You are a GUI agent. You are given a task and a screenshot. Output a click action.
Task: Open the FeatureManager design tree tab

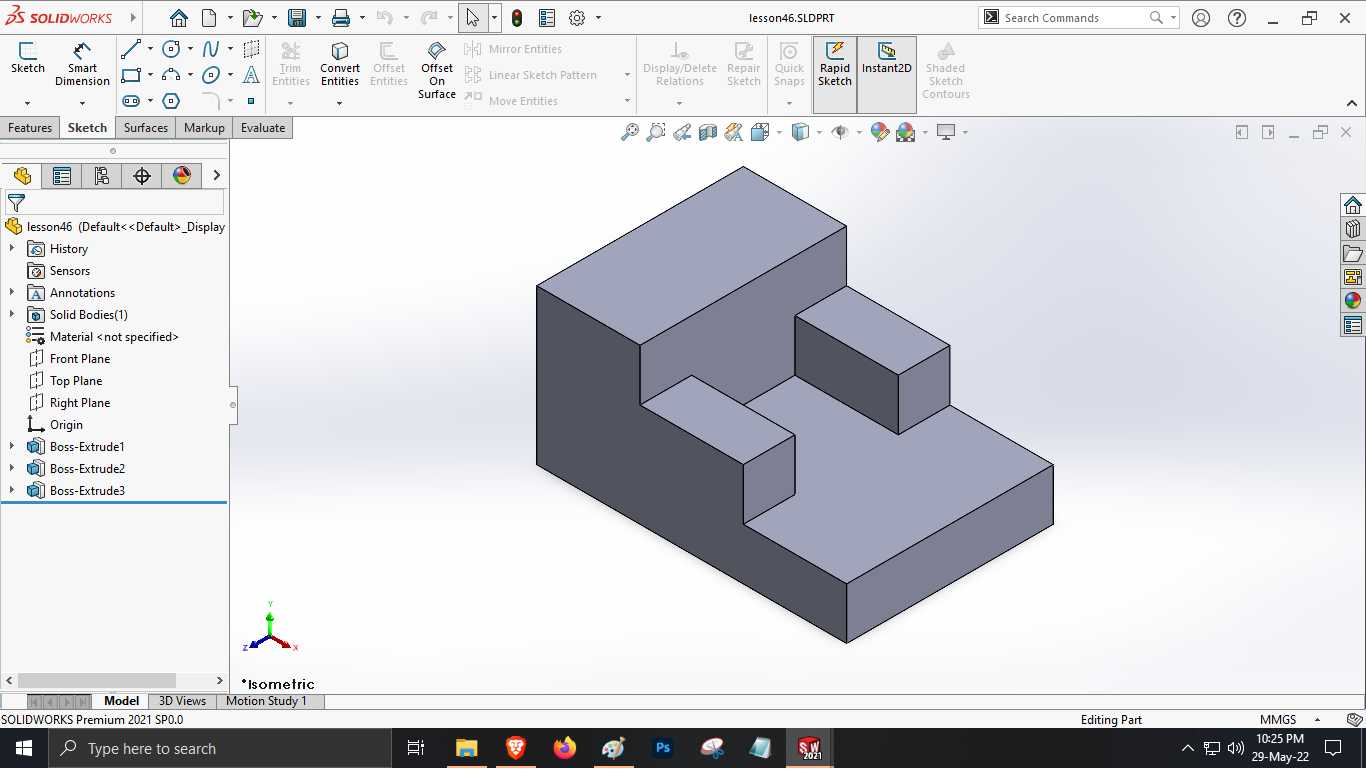[22, 176]
